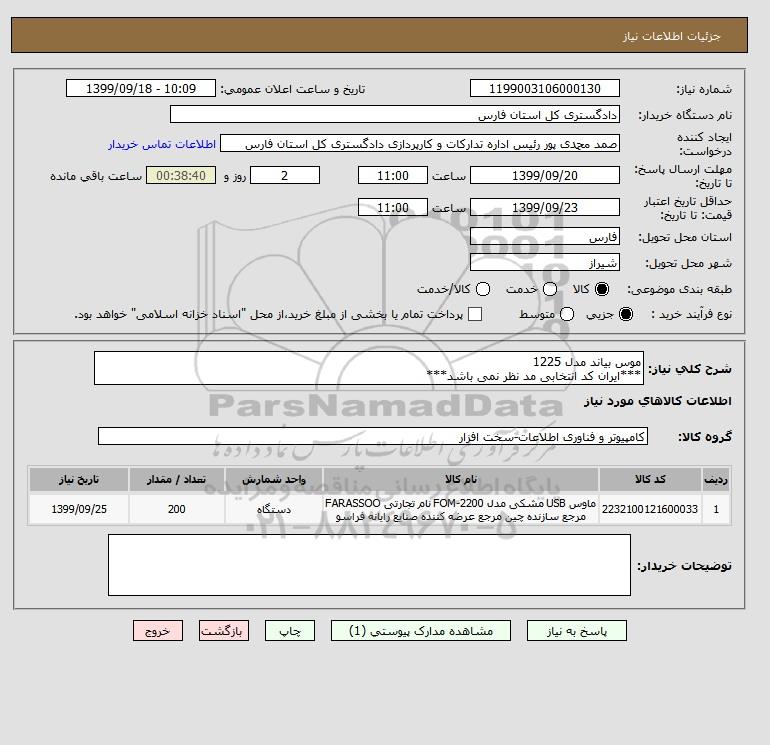Click the واحد شمارش column header

274,479
